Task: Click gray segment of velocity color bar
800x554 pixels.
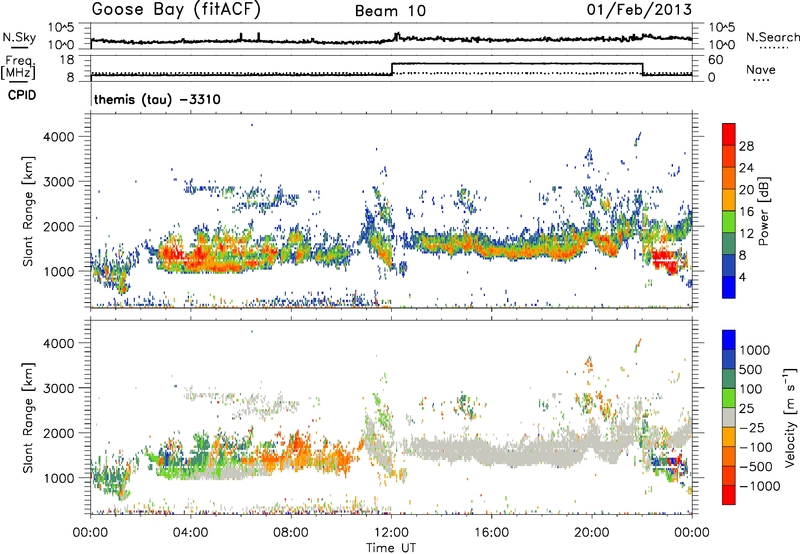Action: [x=729, y=417]
